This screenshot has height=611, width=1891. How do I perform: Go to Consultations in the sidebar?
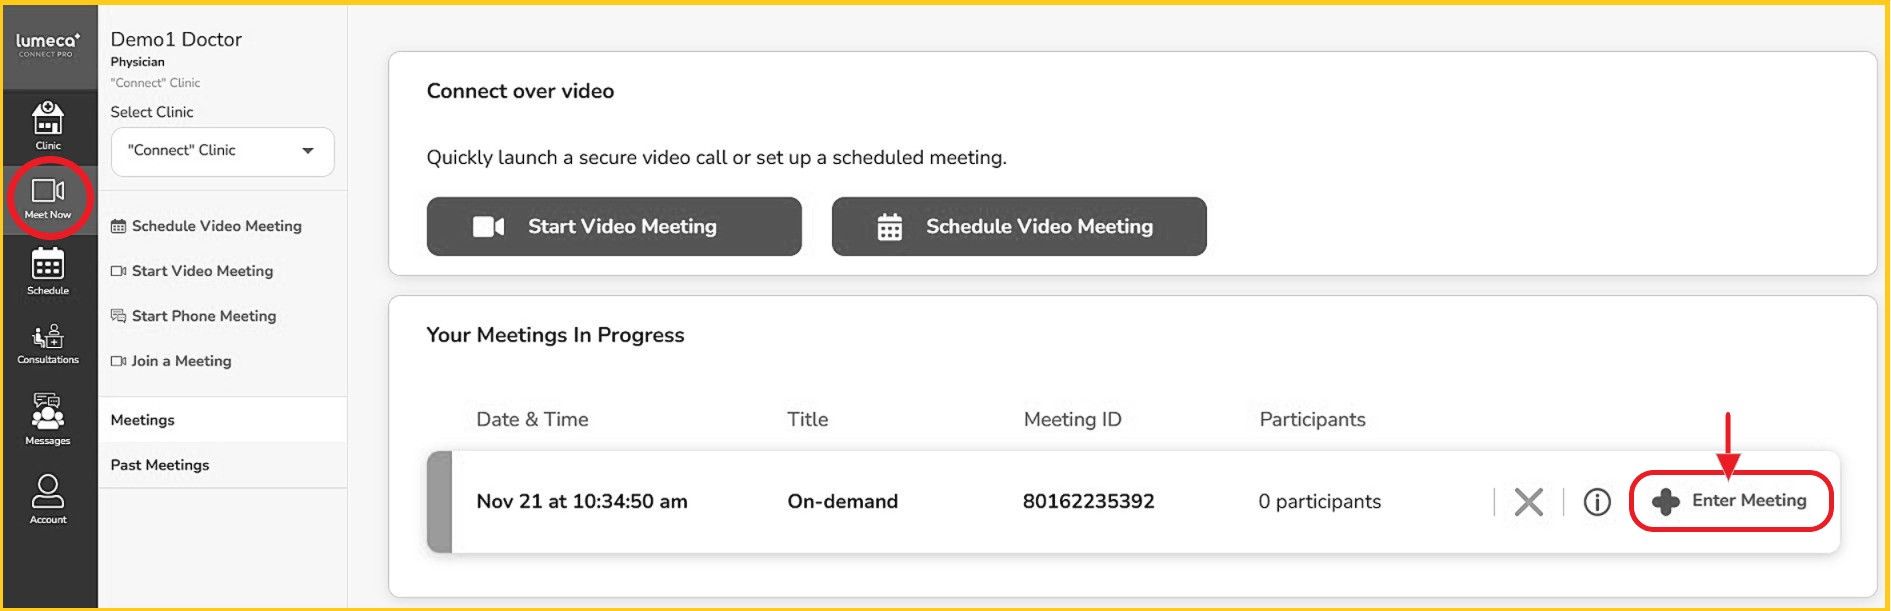[x=48, y=343]
